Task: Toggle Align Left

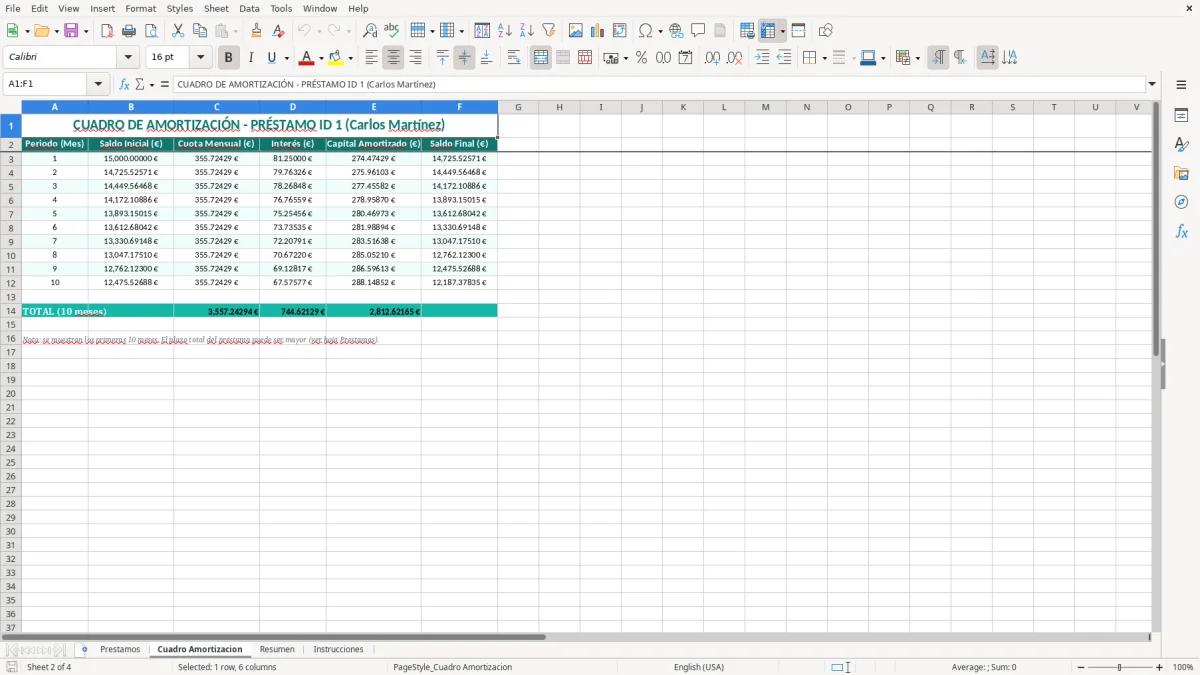Action: coord(372,58)
